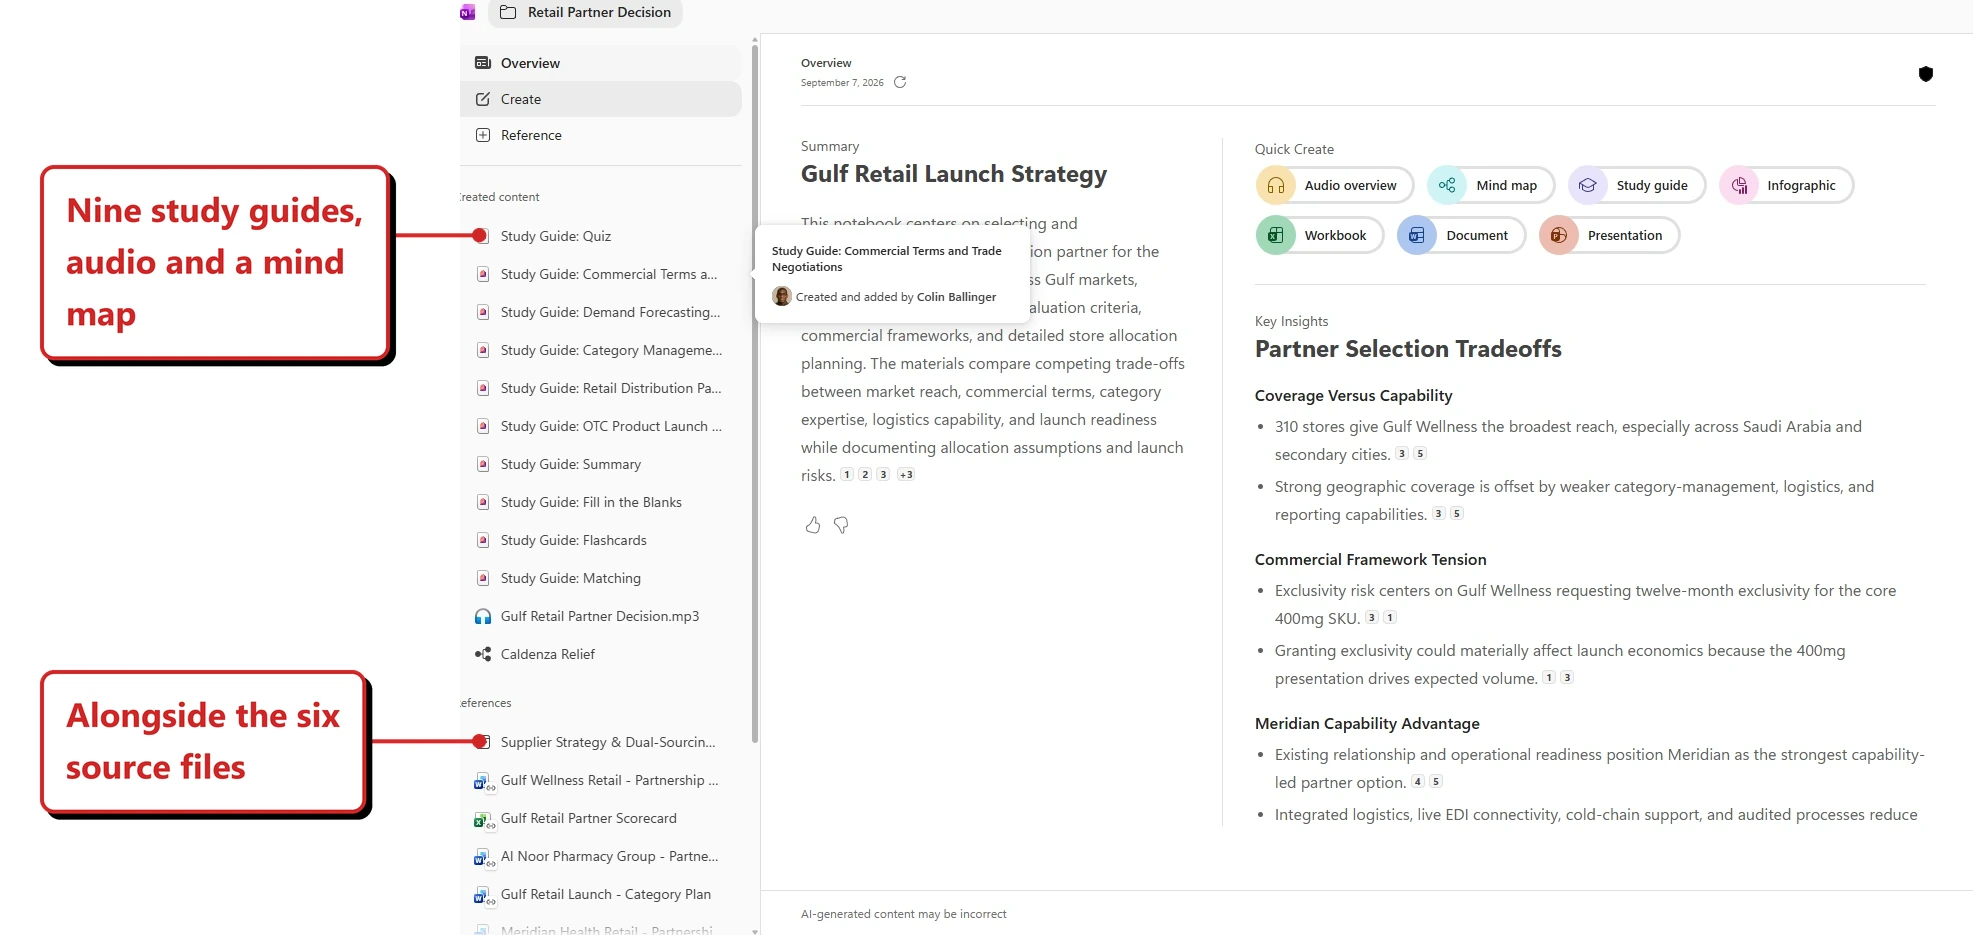Give the summary a thumbs down

841,525
